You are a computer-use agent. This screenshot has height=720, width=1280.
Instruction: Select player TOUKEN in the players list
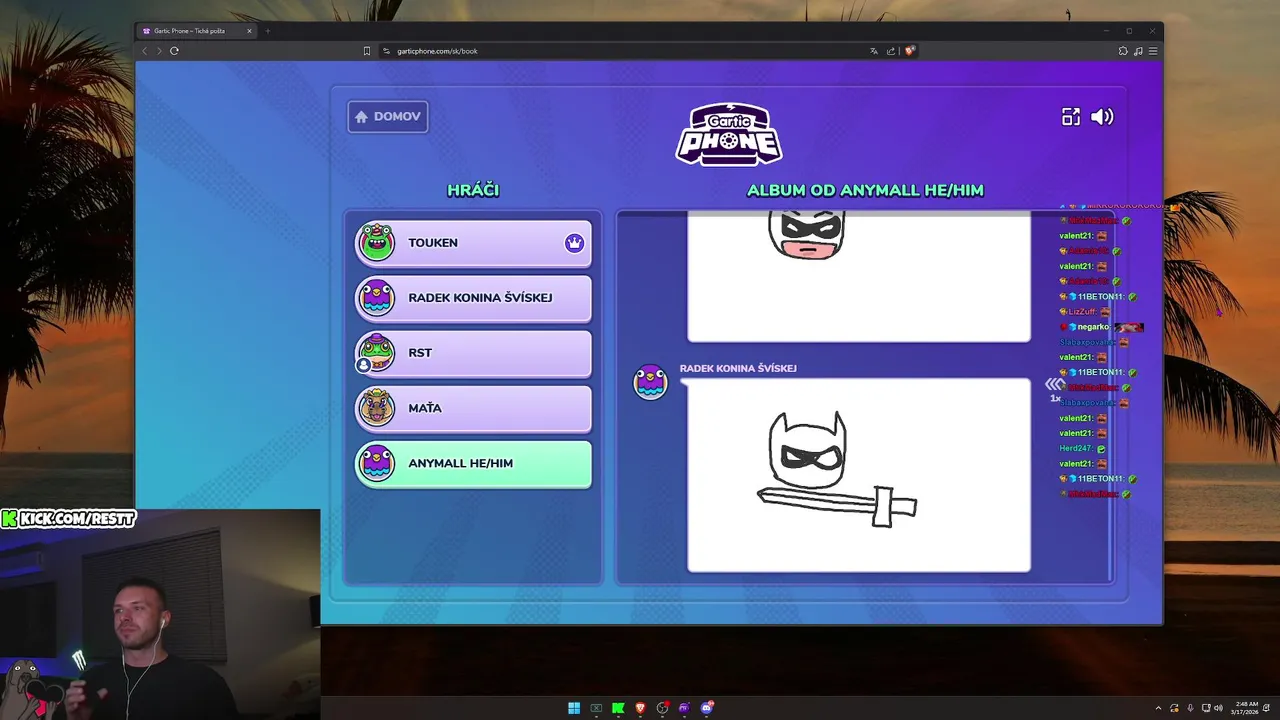[473, 243]
